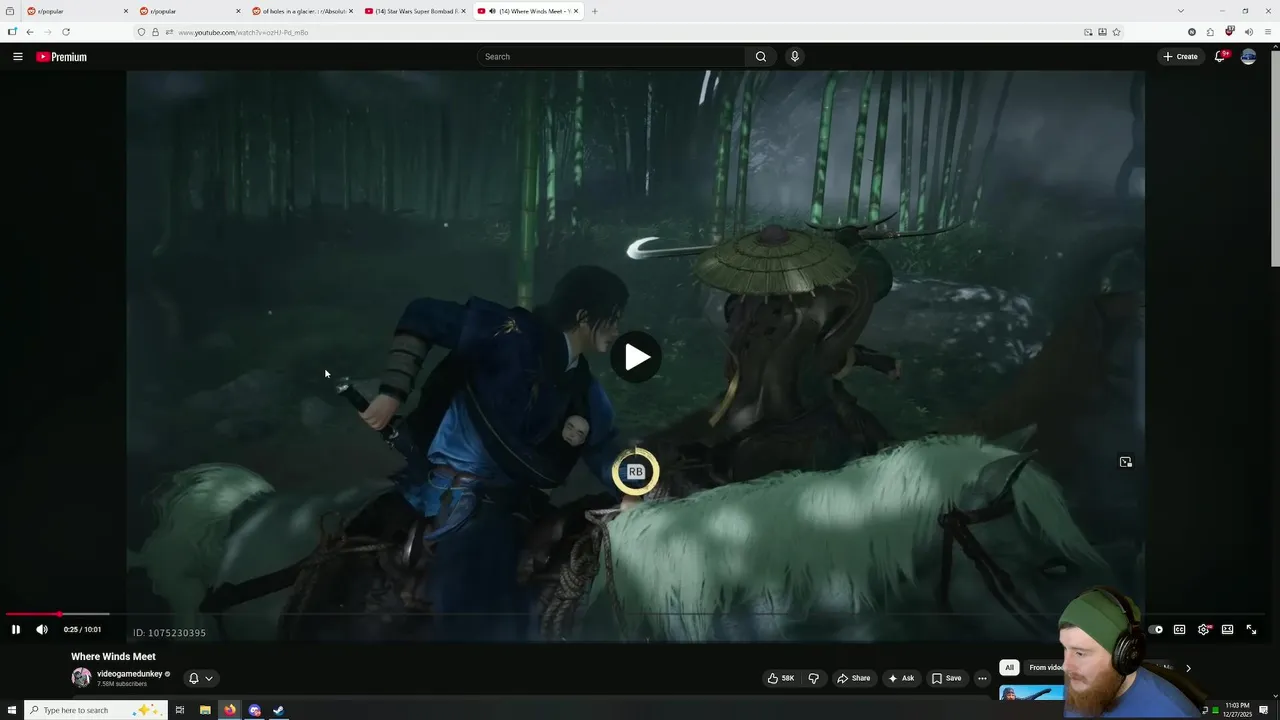Go to YouTube Premium home logo
This screenshot has width=1280, height=720.
[62, 57]
